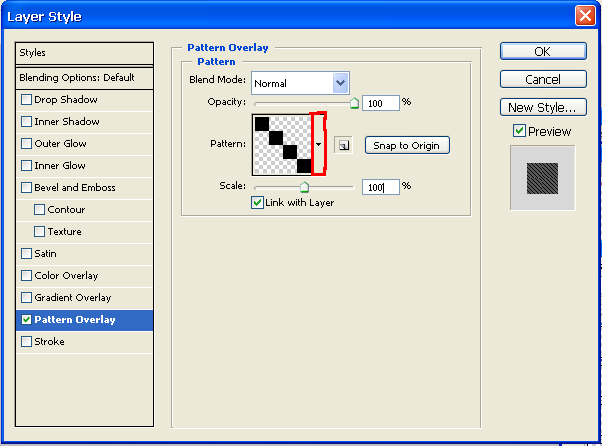Open the Blend Mode dropdown
This screenshot has height=446, width=602.
pos(340,83)
